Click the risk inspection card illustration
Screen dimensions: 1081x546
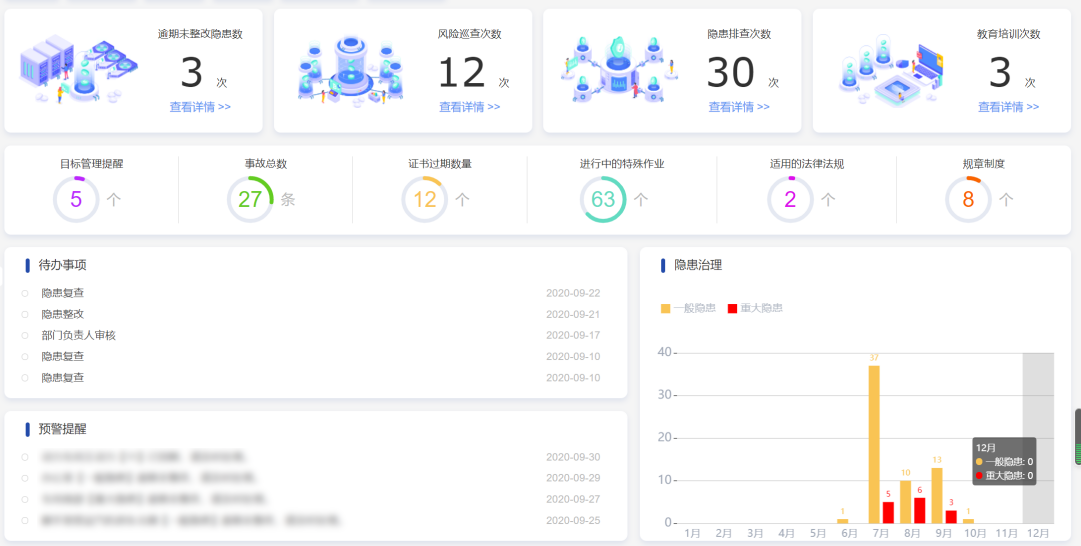[x=350, y=70]
